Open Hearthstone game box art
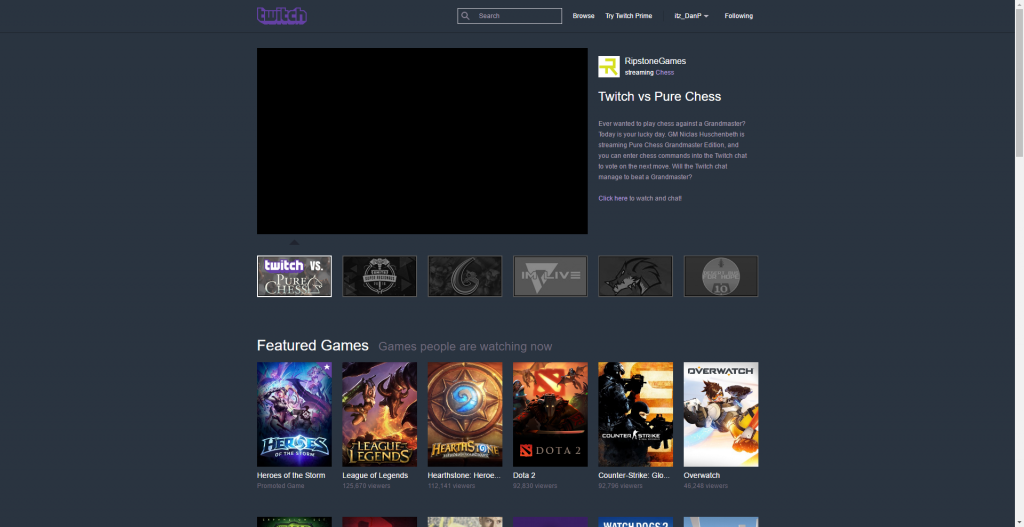 point(465,415)
